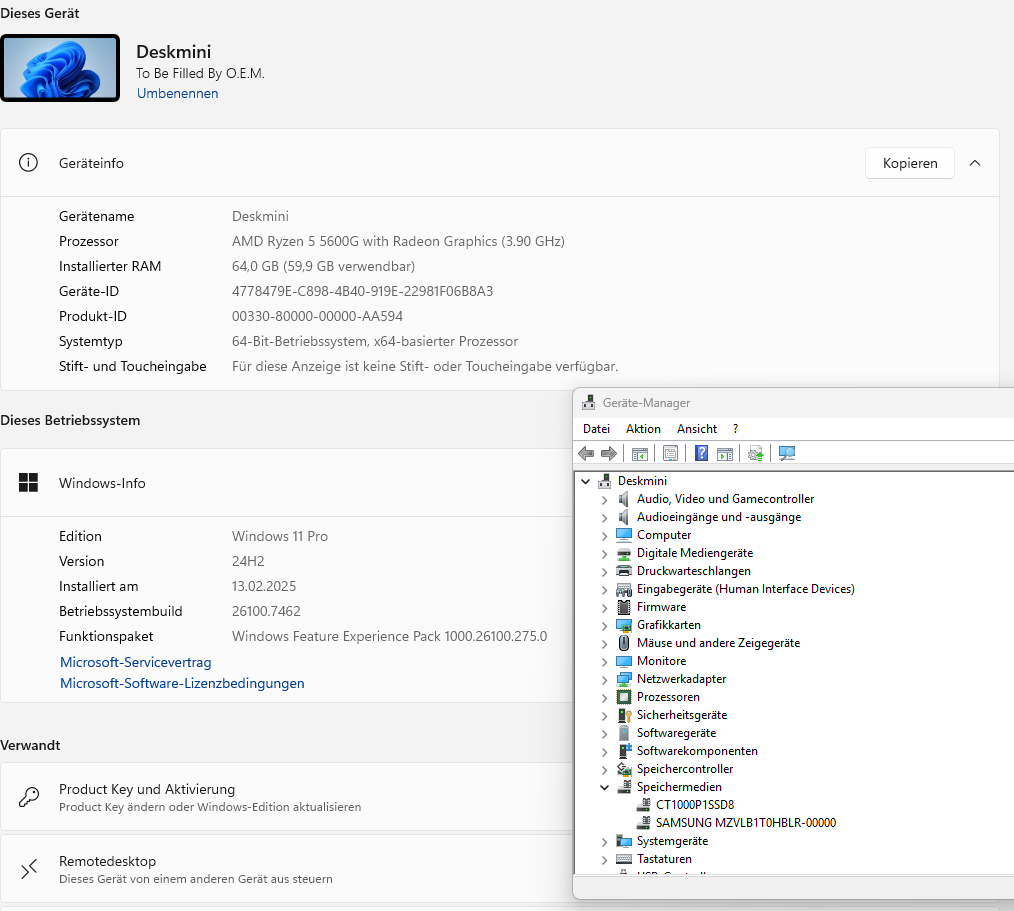
Task: Click the Produkt-ID value 00330-80000-00000-AA594
Action: 318,316
